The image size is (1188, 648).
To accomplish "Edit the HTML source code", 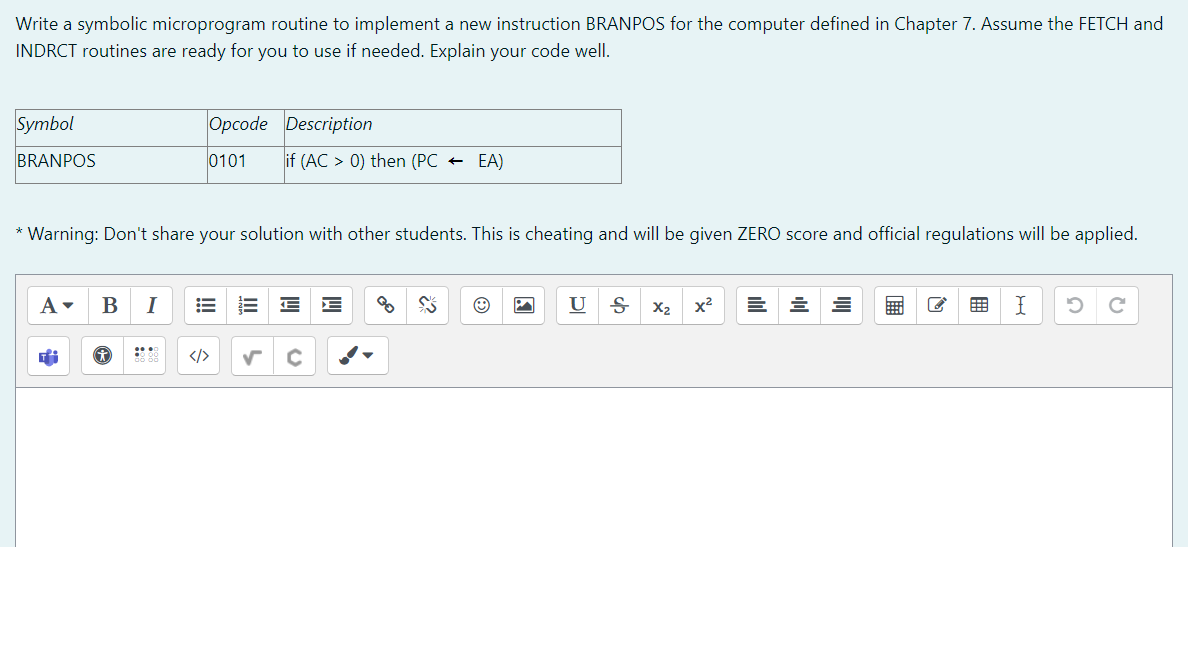I will (x=198, y=355).
